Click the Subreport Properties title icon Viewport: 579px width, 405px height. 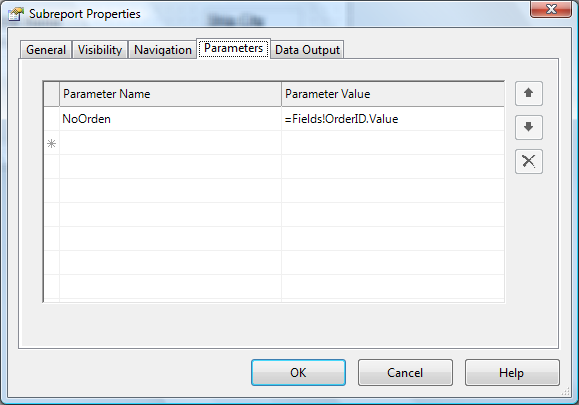(16, 14)
